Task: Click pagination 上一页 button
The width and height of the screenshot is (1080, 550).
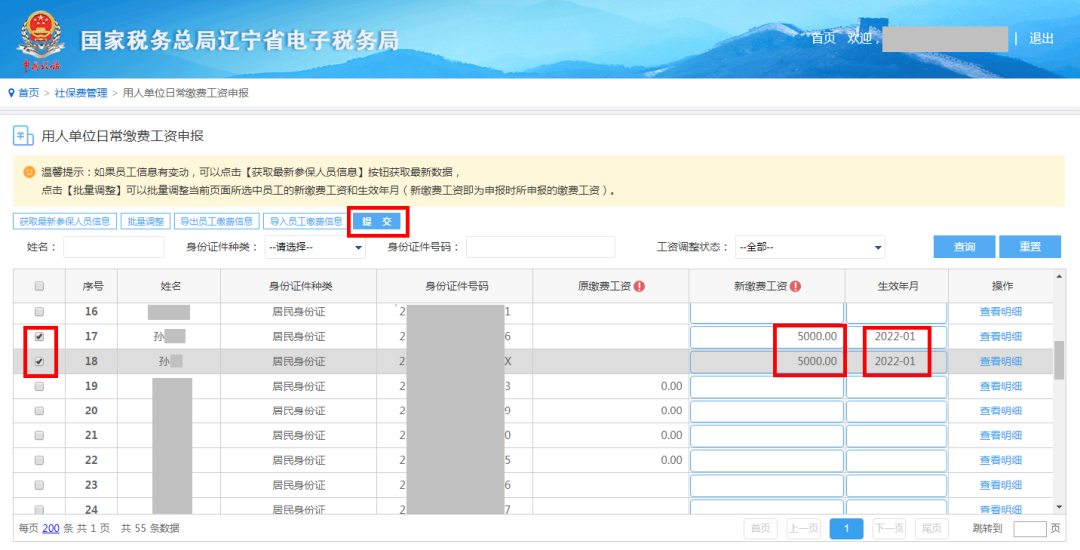Action: (803, 529)
